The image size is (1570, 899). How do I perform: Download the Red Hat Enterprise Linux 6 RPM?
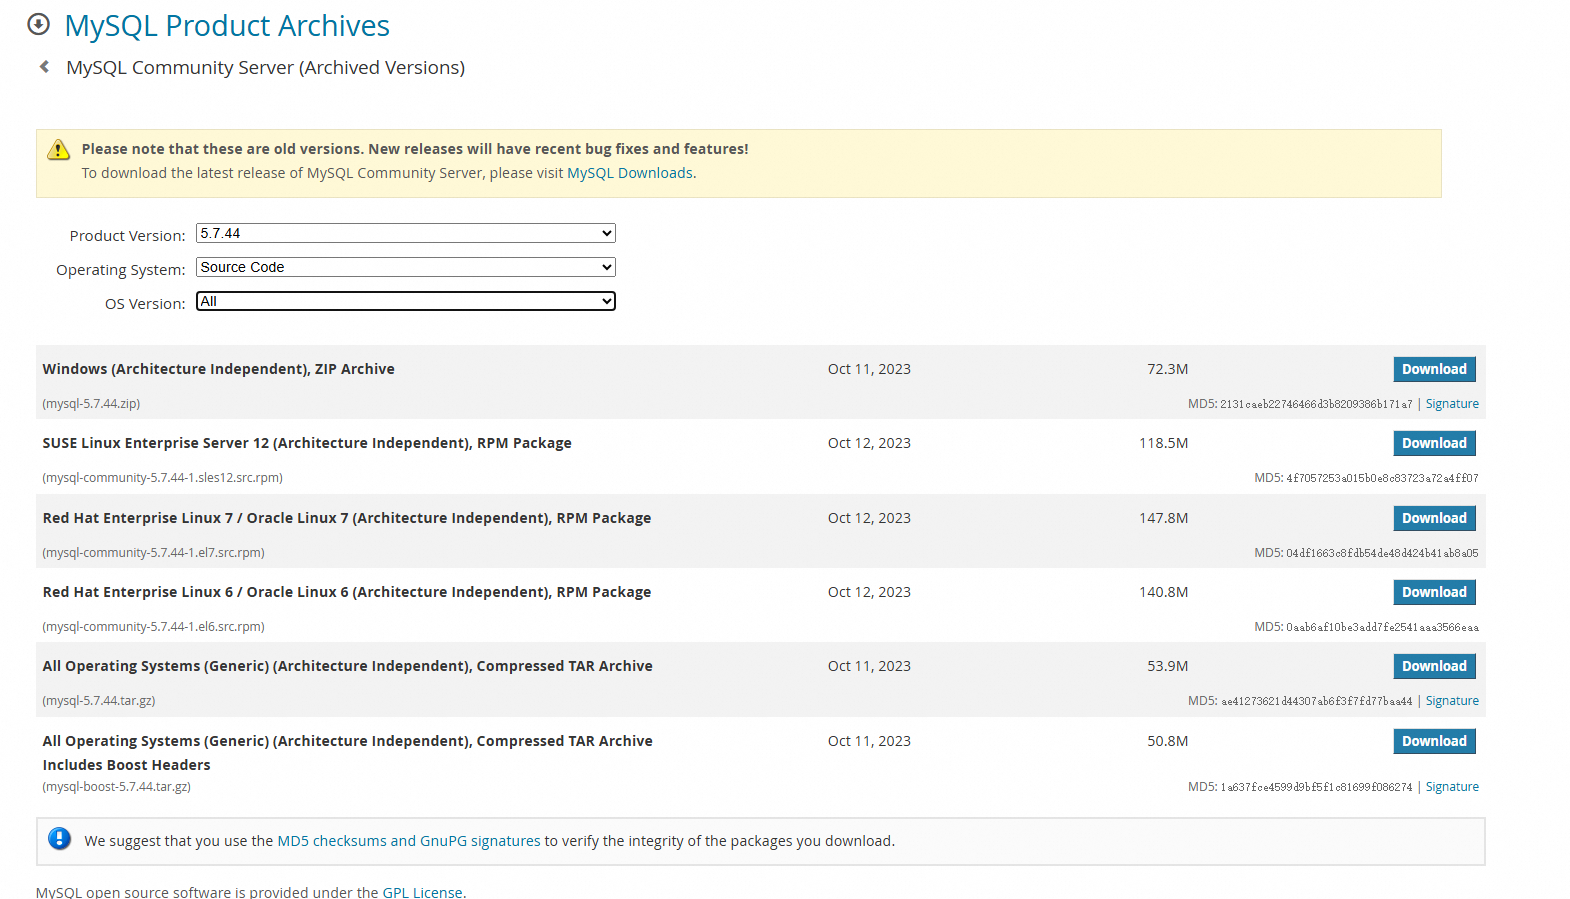click(1434, 592)
